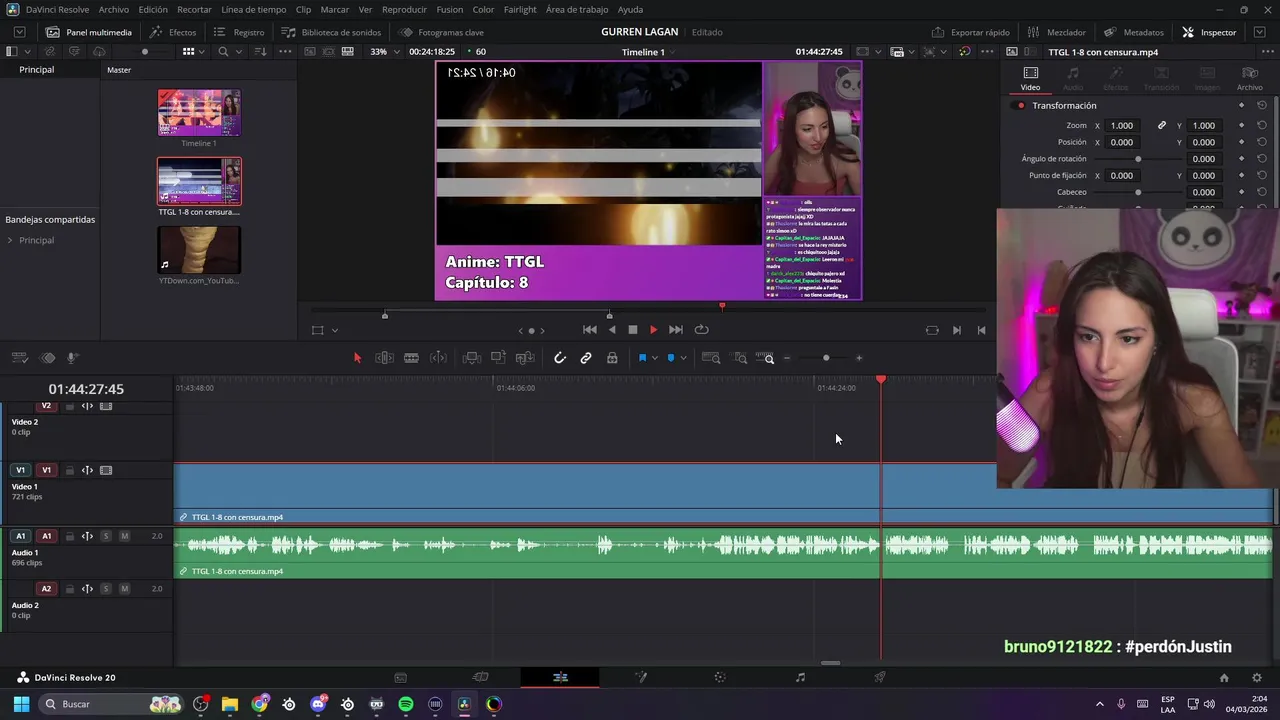Add a blue marker at playhead
The height and width of the screenshot is (720, 1280).
tap(671, 358)
